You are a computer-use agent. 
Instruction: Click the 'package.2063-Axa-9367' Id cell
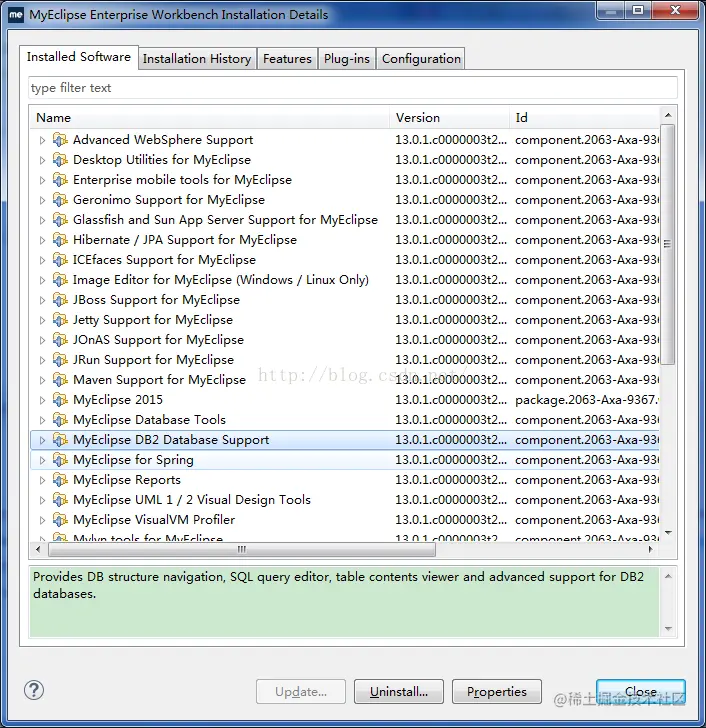coord(587,400)
